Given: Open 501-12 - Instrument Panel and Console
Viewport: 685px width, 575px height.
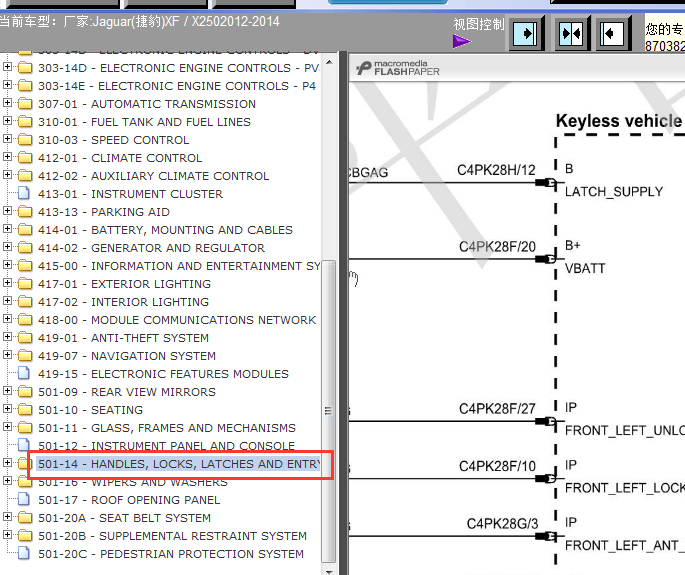Looking at the screenshot, I should click(166, 446).
